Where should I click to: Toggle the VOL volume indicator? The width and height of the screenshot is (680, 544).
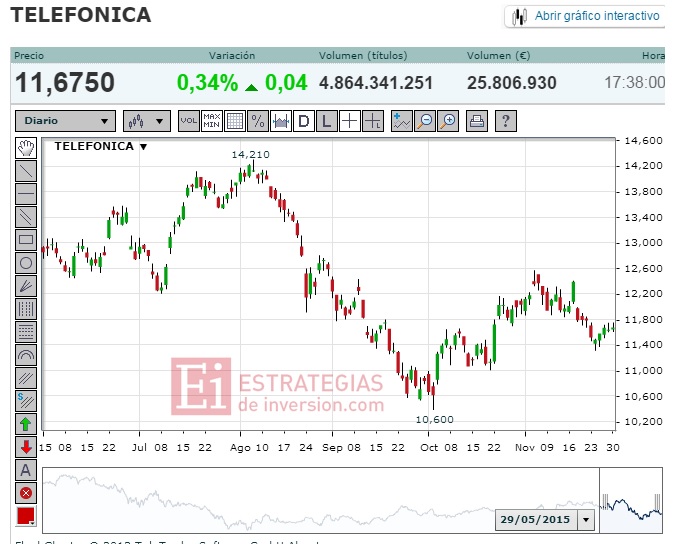click(189, 121)
